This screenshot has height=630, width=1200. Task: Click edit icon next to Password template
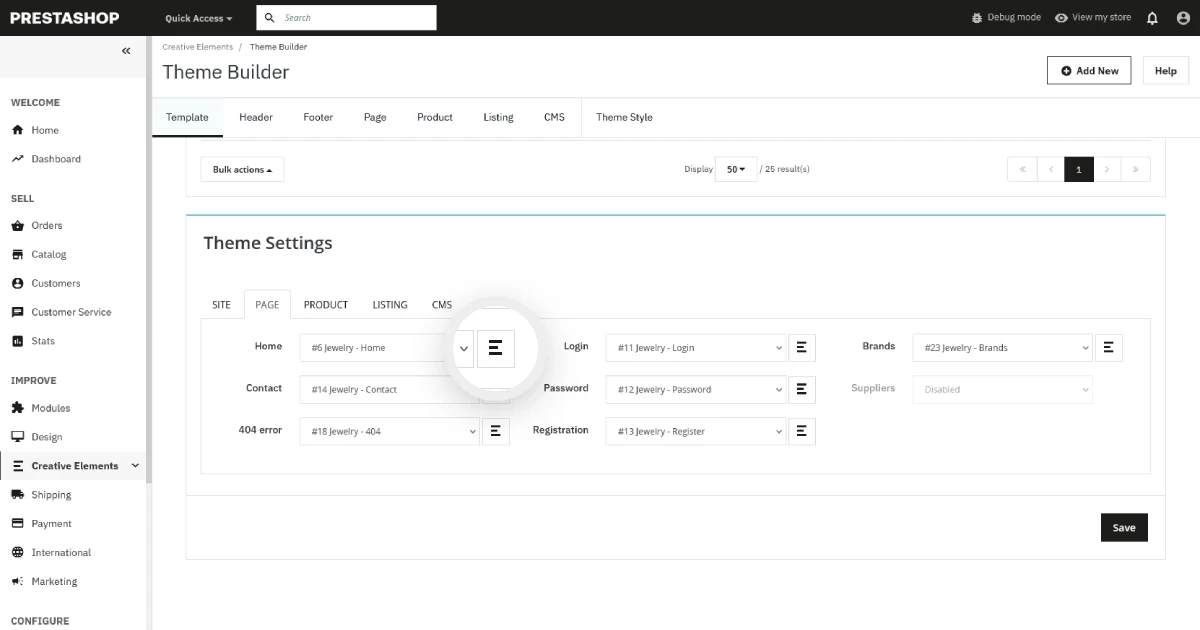[x=801, y=390]
